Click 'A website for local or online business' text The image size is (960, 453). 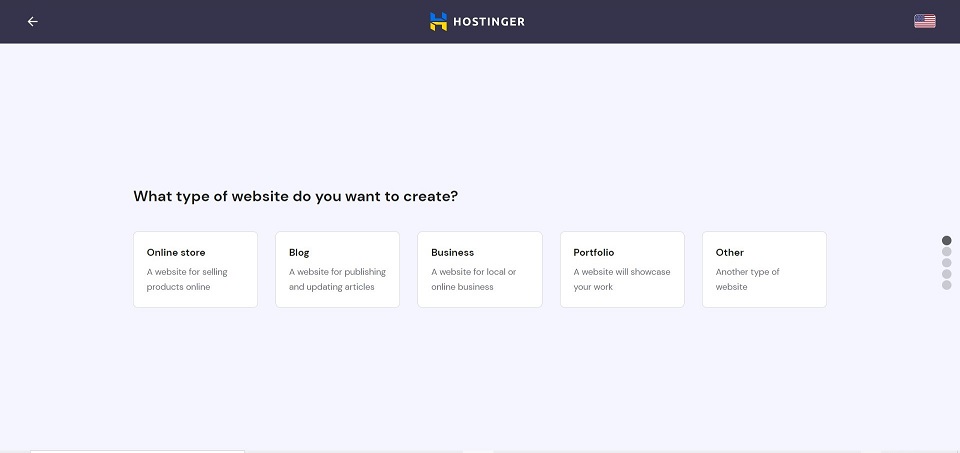tap(473, 279)
